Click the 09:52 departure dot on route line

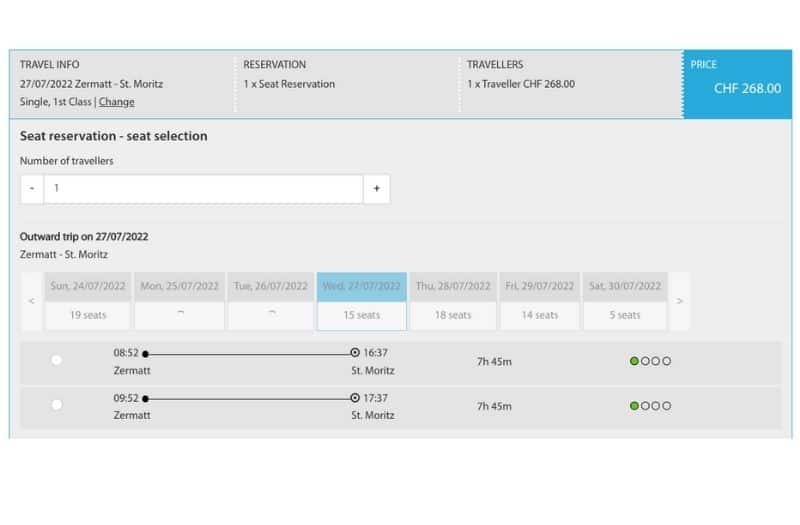pos(146,398)
